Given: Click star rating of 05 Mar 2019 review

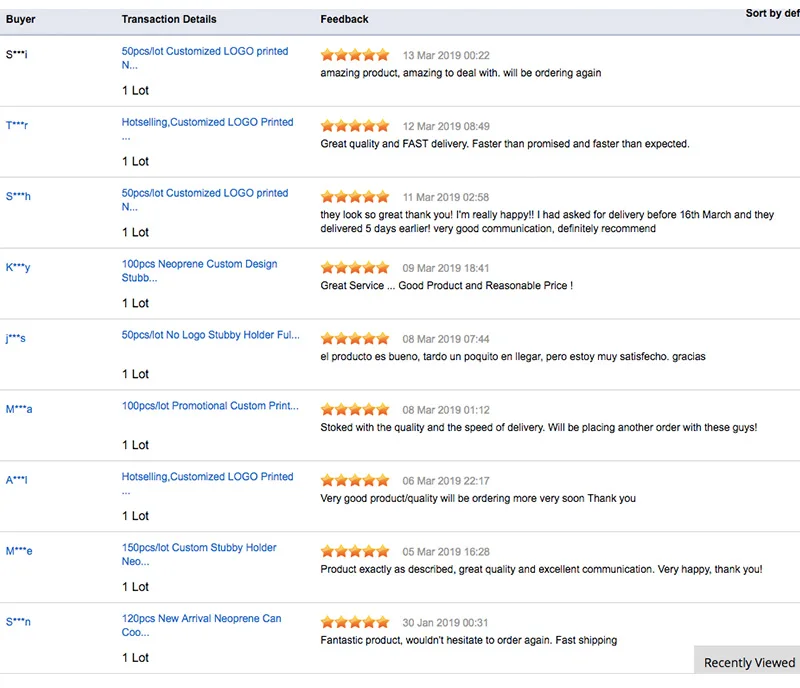Looking at the screenshot, I should coord(355,551).
